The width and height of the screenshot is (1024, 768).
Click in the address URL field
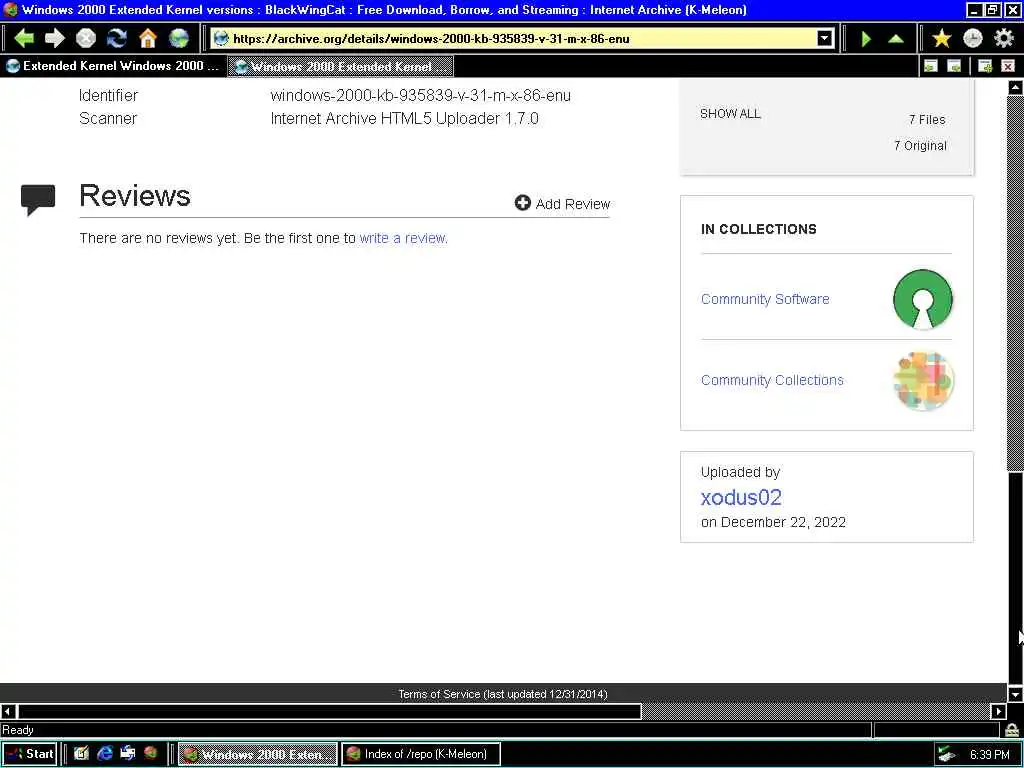522,39
